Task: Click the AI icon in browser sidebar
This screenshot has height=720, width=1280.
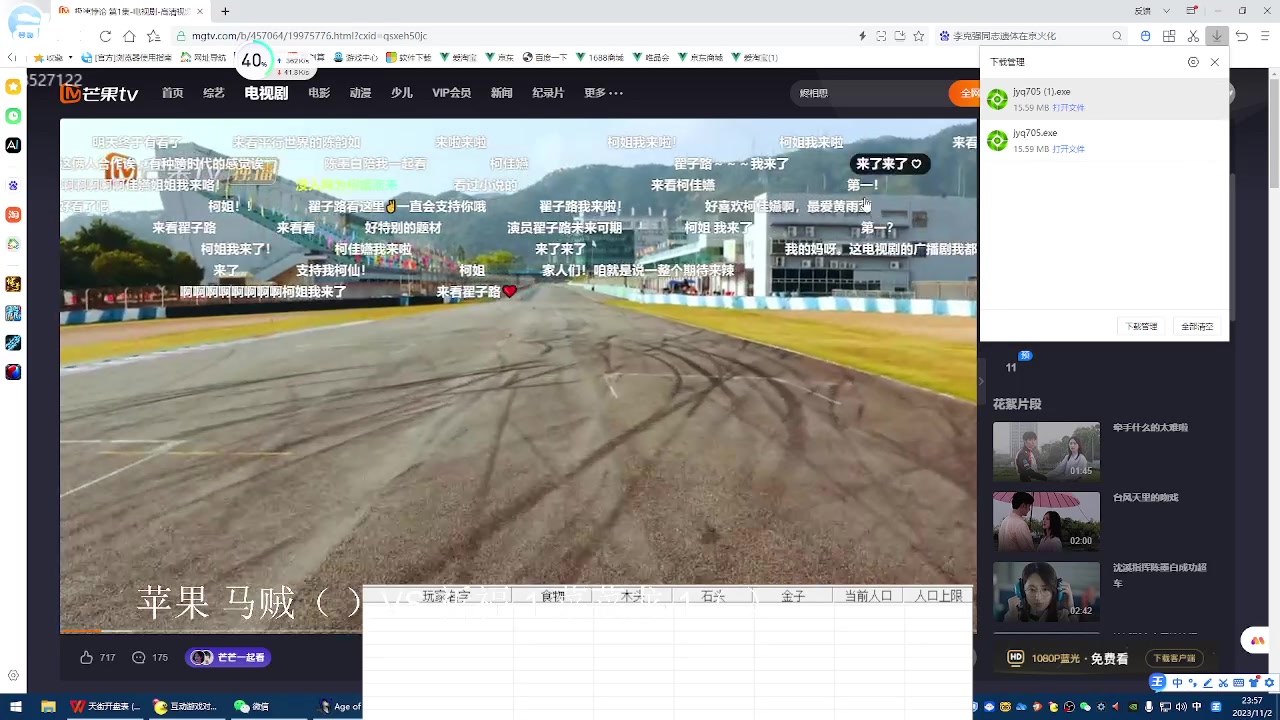Action: pyautogui.click(x=13, y=145)
